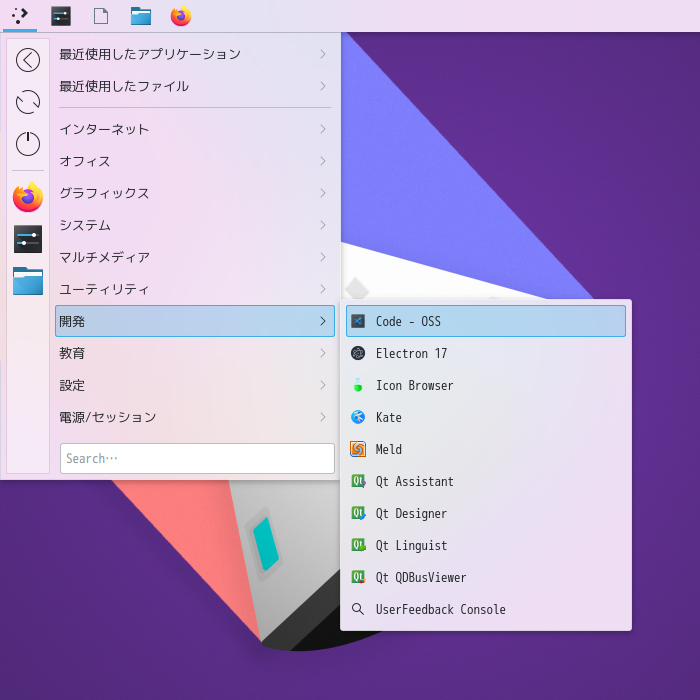Screen dimensions: 700x700
Task: Click the blank document icon in panel
Action: [x=101, y=16]
